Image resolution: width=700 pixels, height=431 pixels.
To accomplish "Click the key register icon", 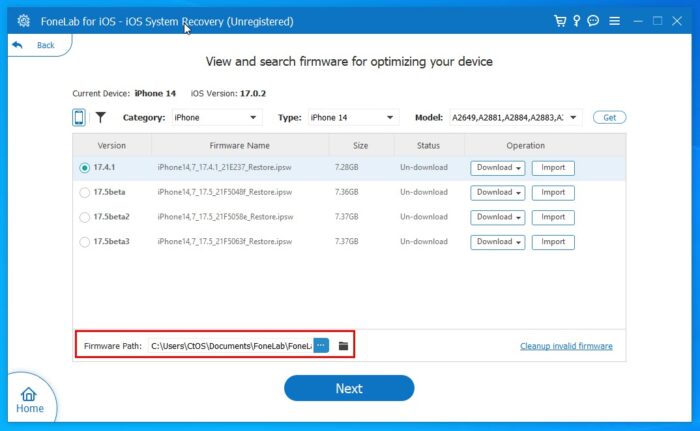I will pos(576,21).
